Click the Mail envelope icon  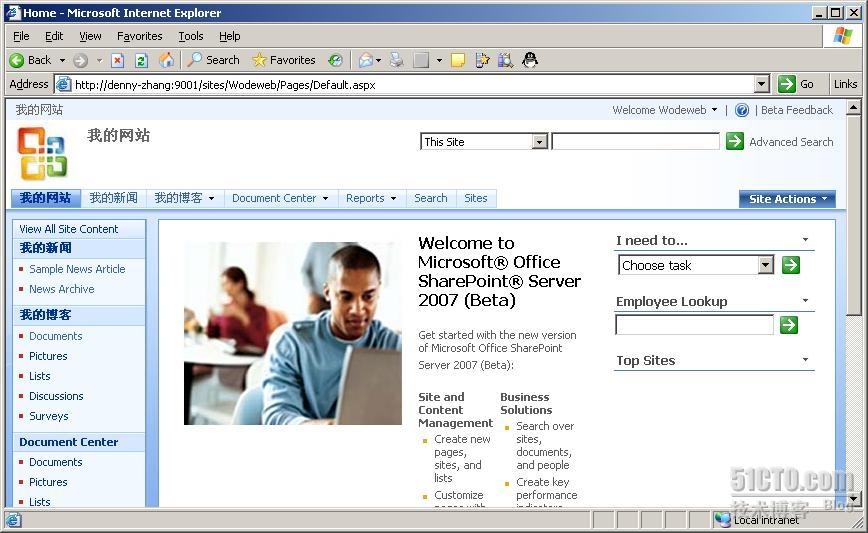point(365,60)
